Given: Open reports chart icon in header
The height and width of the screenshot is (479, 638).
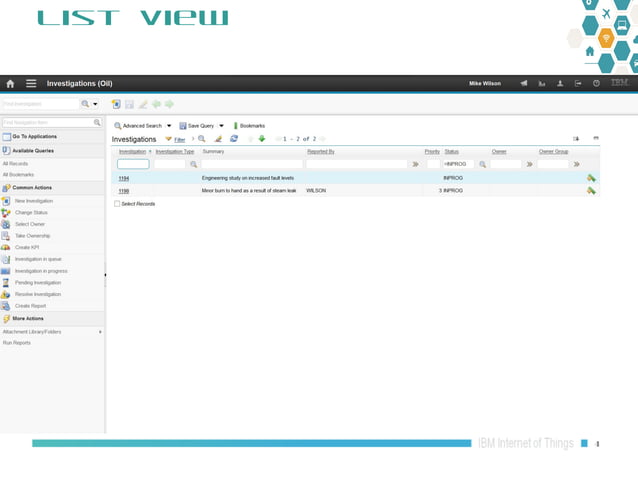Looking at the screenshot, I should pyautogui.click(x=542, y=83).
